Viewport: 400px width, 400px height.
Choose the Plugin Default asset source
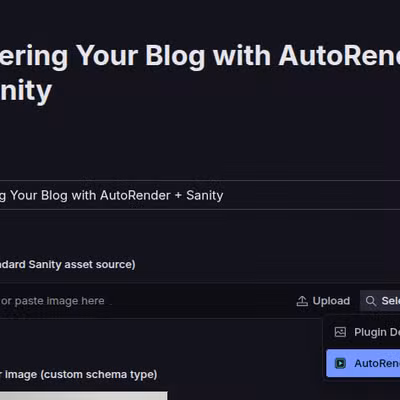[x=363, y=332]
